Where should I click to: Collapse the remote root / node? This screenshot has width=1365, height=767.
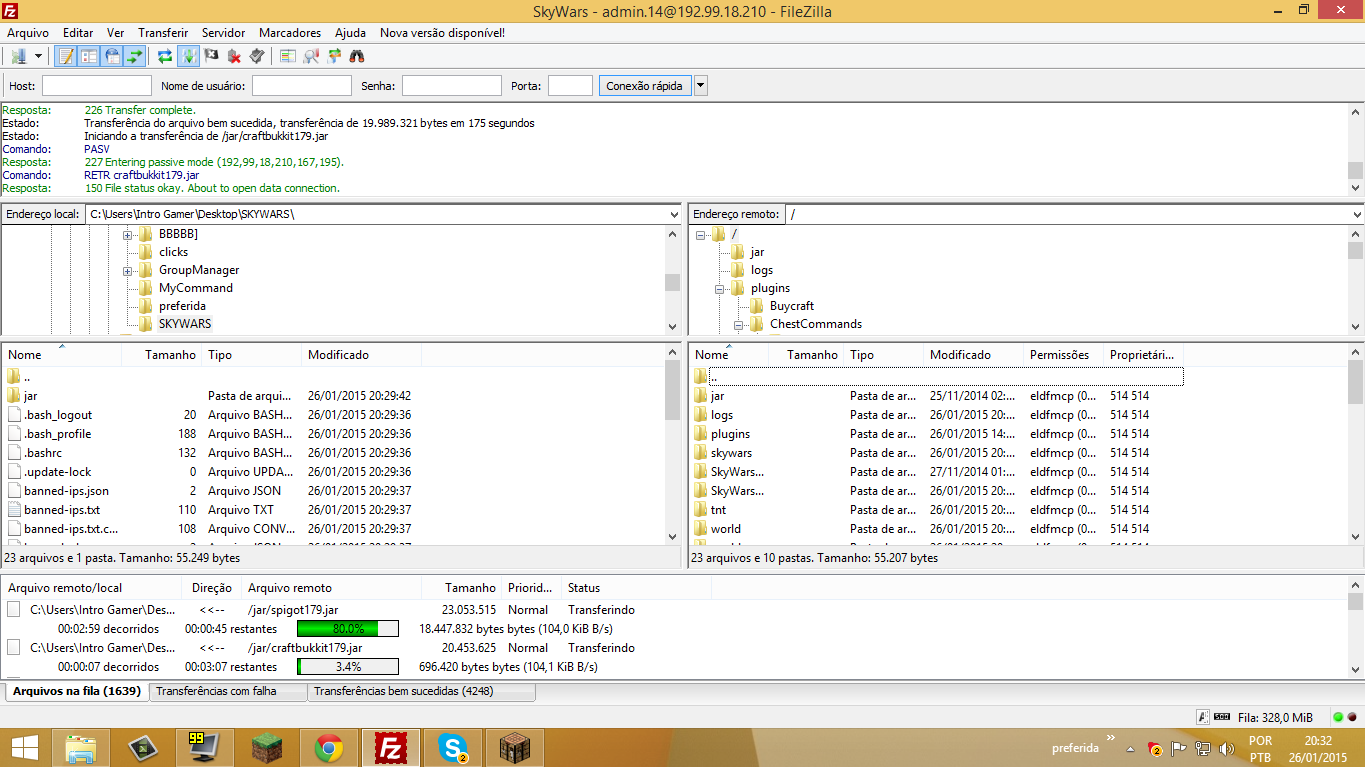(702, 235)
